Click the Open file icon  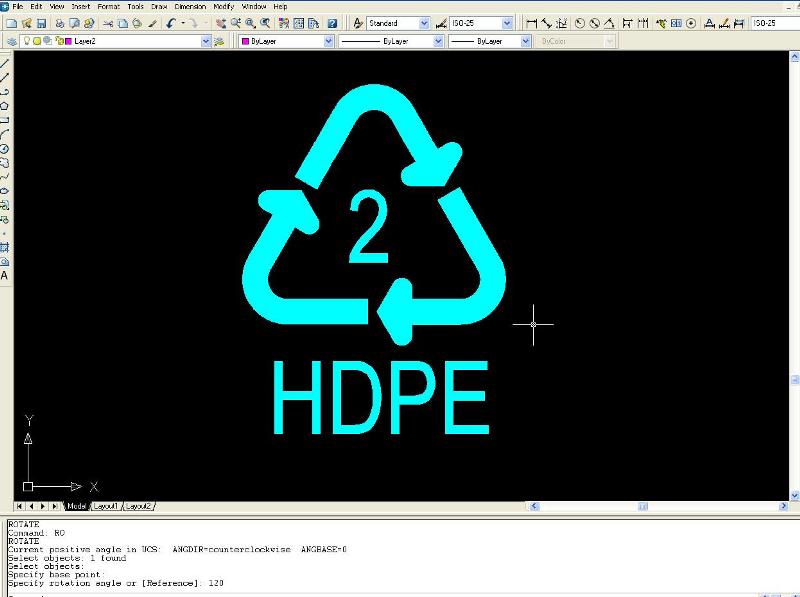(x=27, y=23)
